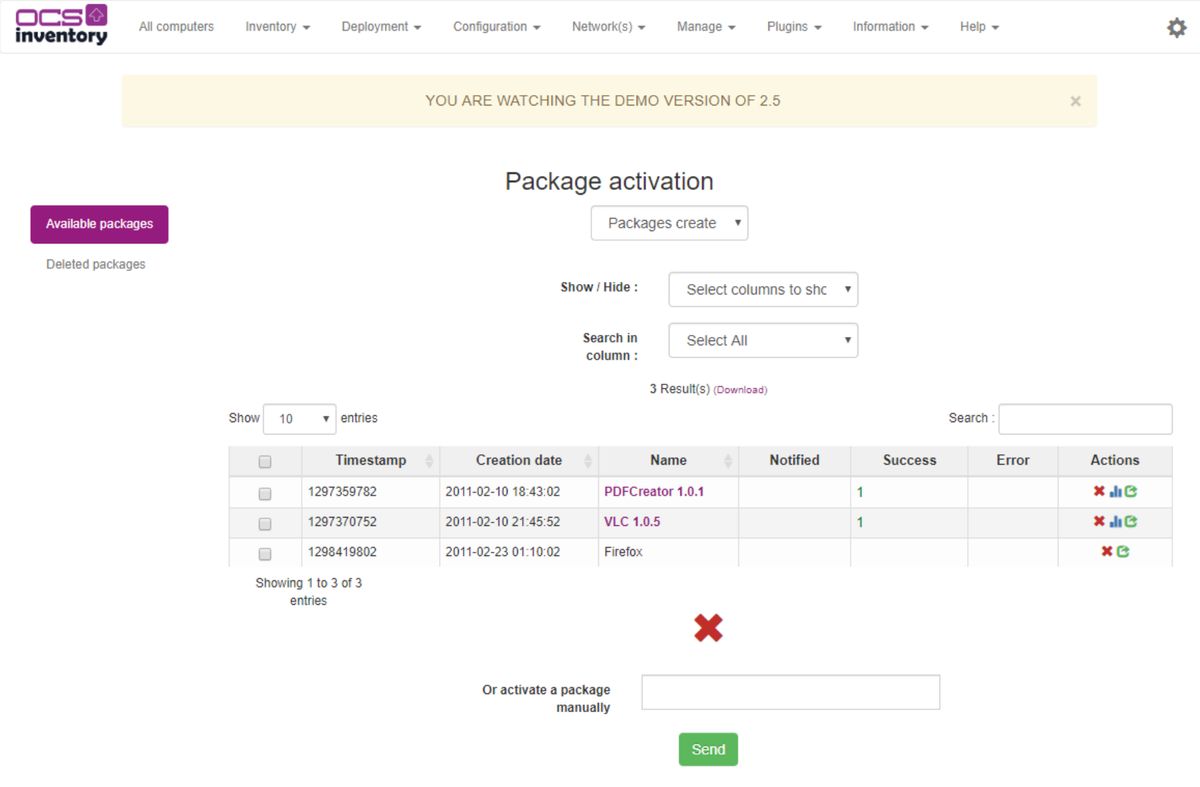Sort the table by Creation date column
The width and height of the screenshot is (1200, 787).
[x=518, y=460]
